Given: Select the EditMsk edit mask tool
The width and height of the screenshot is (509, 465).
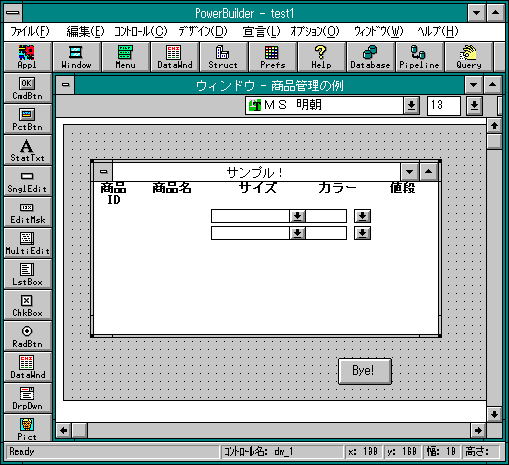Looking at the screenshot, I should 28,212.
